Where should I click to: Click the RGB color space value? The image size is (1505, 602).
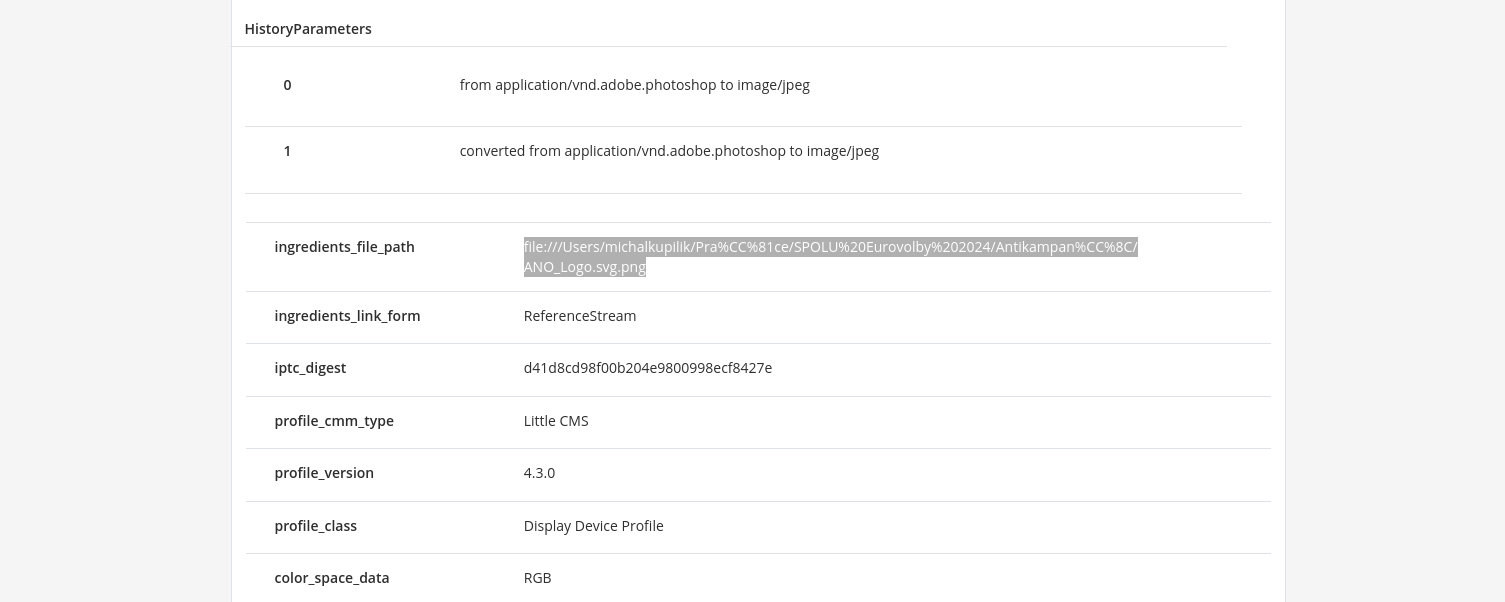[537, 578]
